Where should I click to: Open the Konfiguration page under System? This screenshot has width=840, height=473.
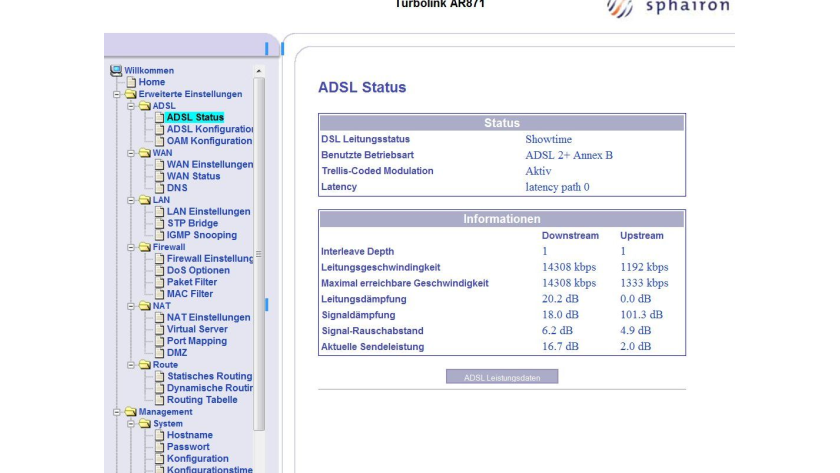pos(197,459)
